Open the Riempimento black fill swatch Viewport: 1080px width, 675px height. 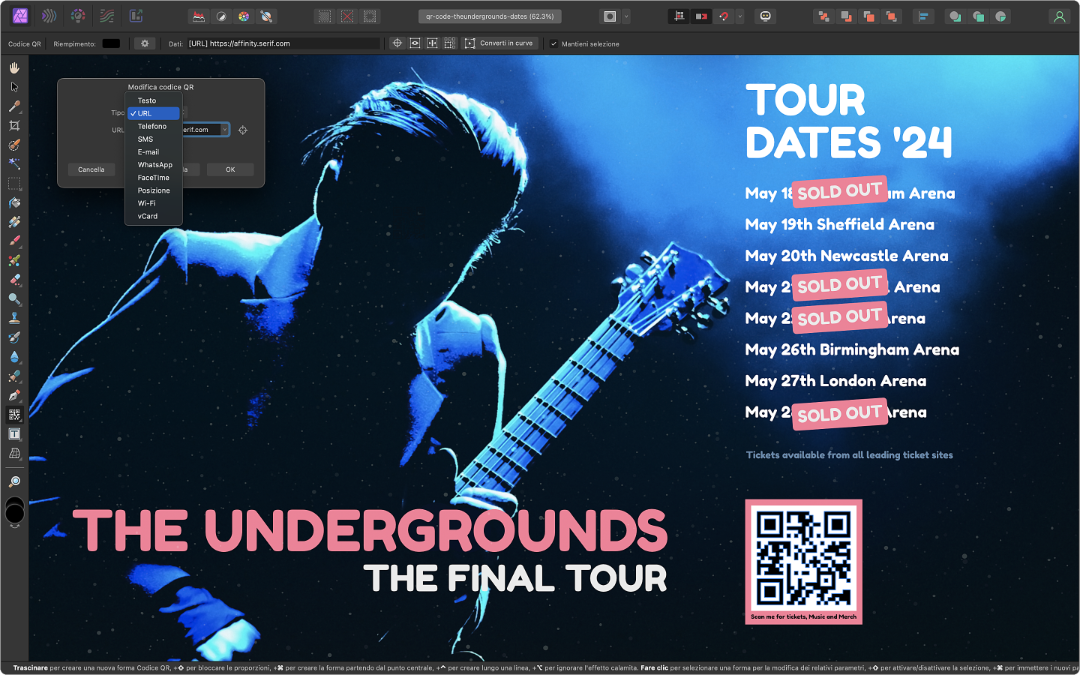pos(111,44)
